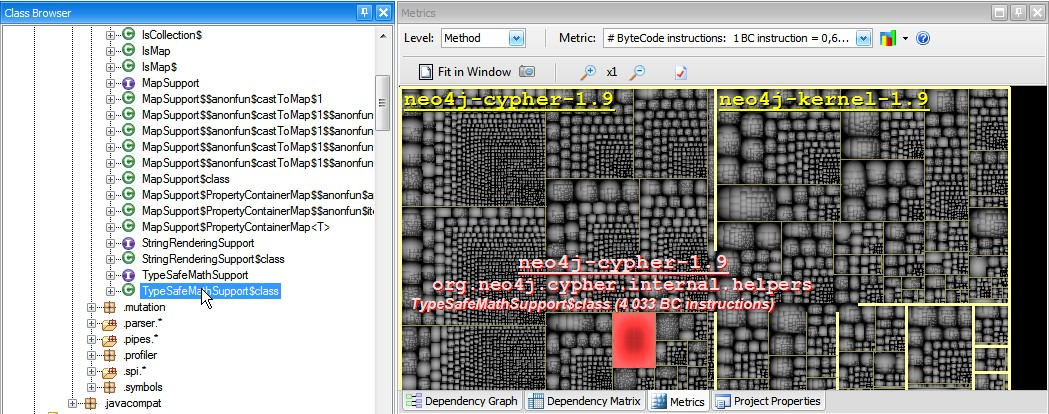Close the Class Browser panel
Screen dimensions: 1049x414
tap(383, 12)
